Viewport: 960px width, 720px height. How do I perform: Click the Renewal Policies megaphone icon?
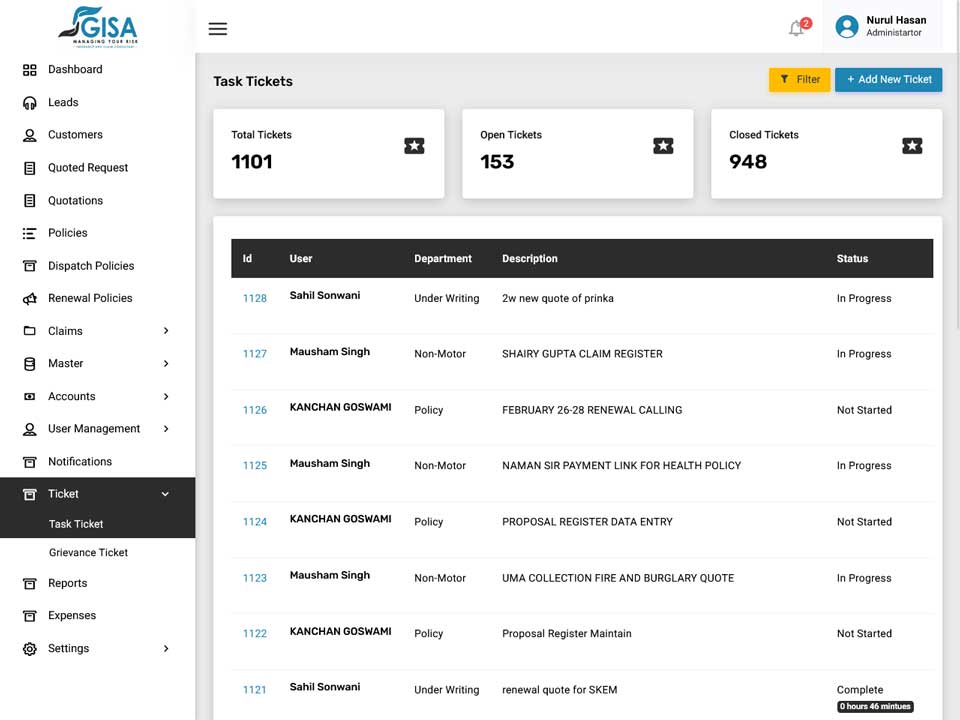29,299
